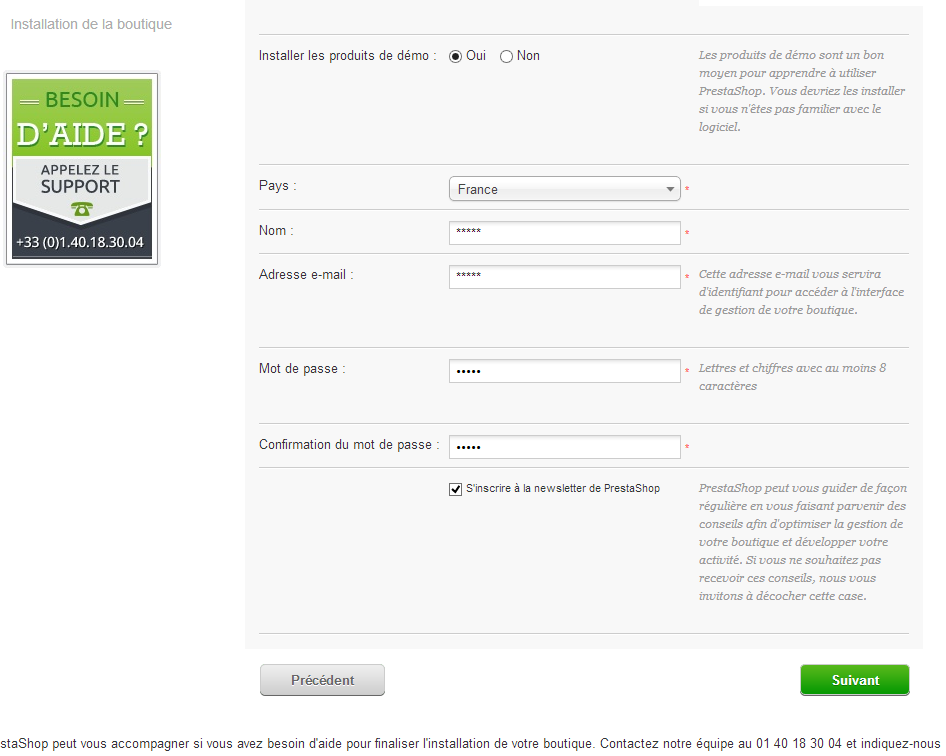Focus the Adresse e-mail field
Image resolution: width=946 pixels, height=756 pixels.
tap(565, 277)
